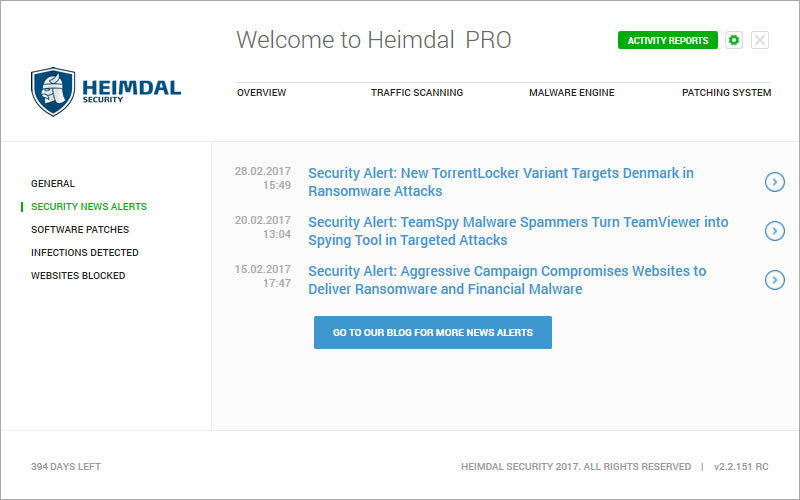Read the TeamSpy Malware TeamViewer article
This screenshot has height=500, width=800.
pyautogui.click(x=518, y=231)
